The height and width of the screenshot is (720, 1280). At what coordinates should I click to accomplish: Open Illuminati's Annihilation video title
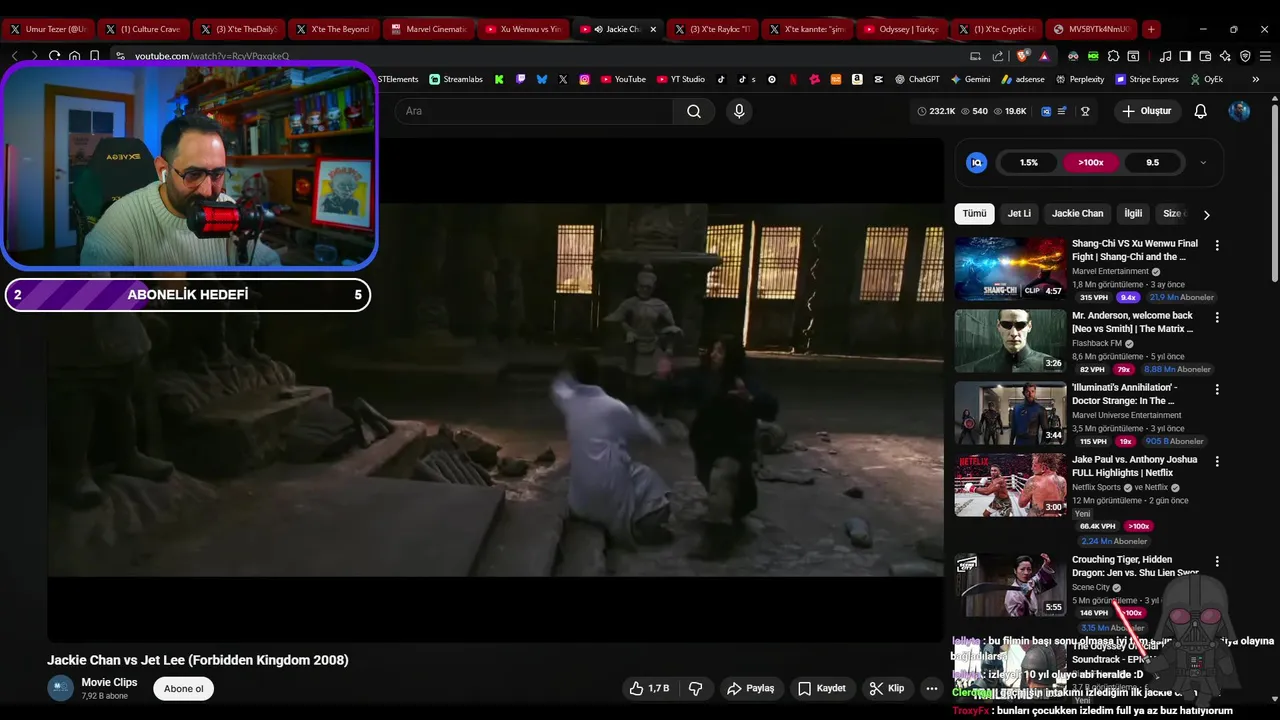[x=1124, y=394]
